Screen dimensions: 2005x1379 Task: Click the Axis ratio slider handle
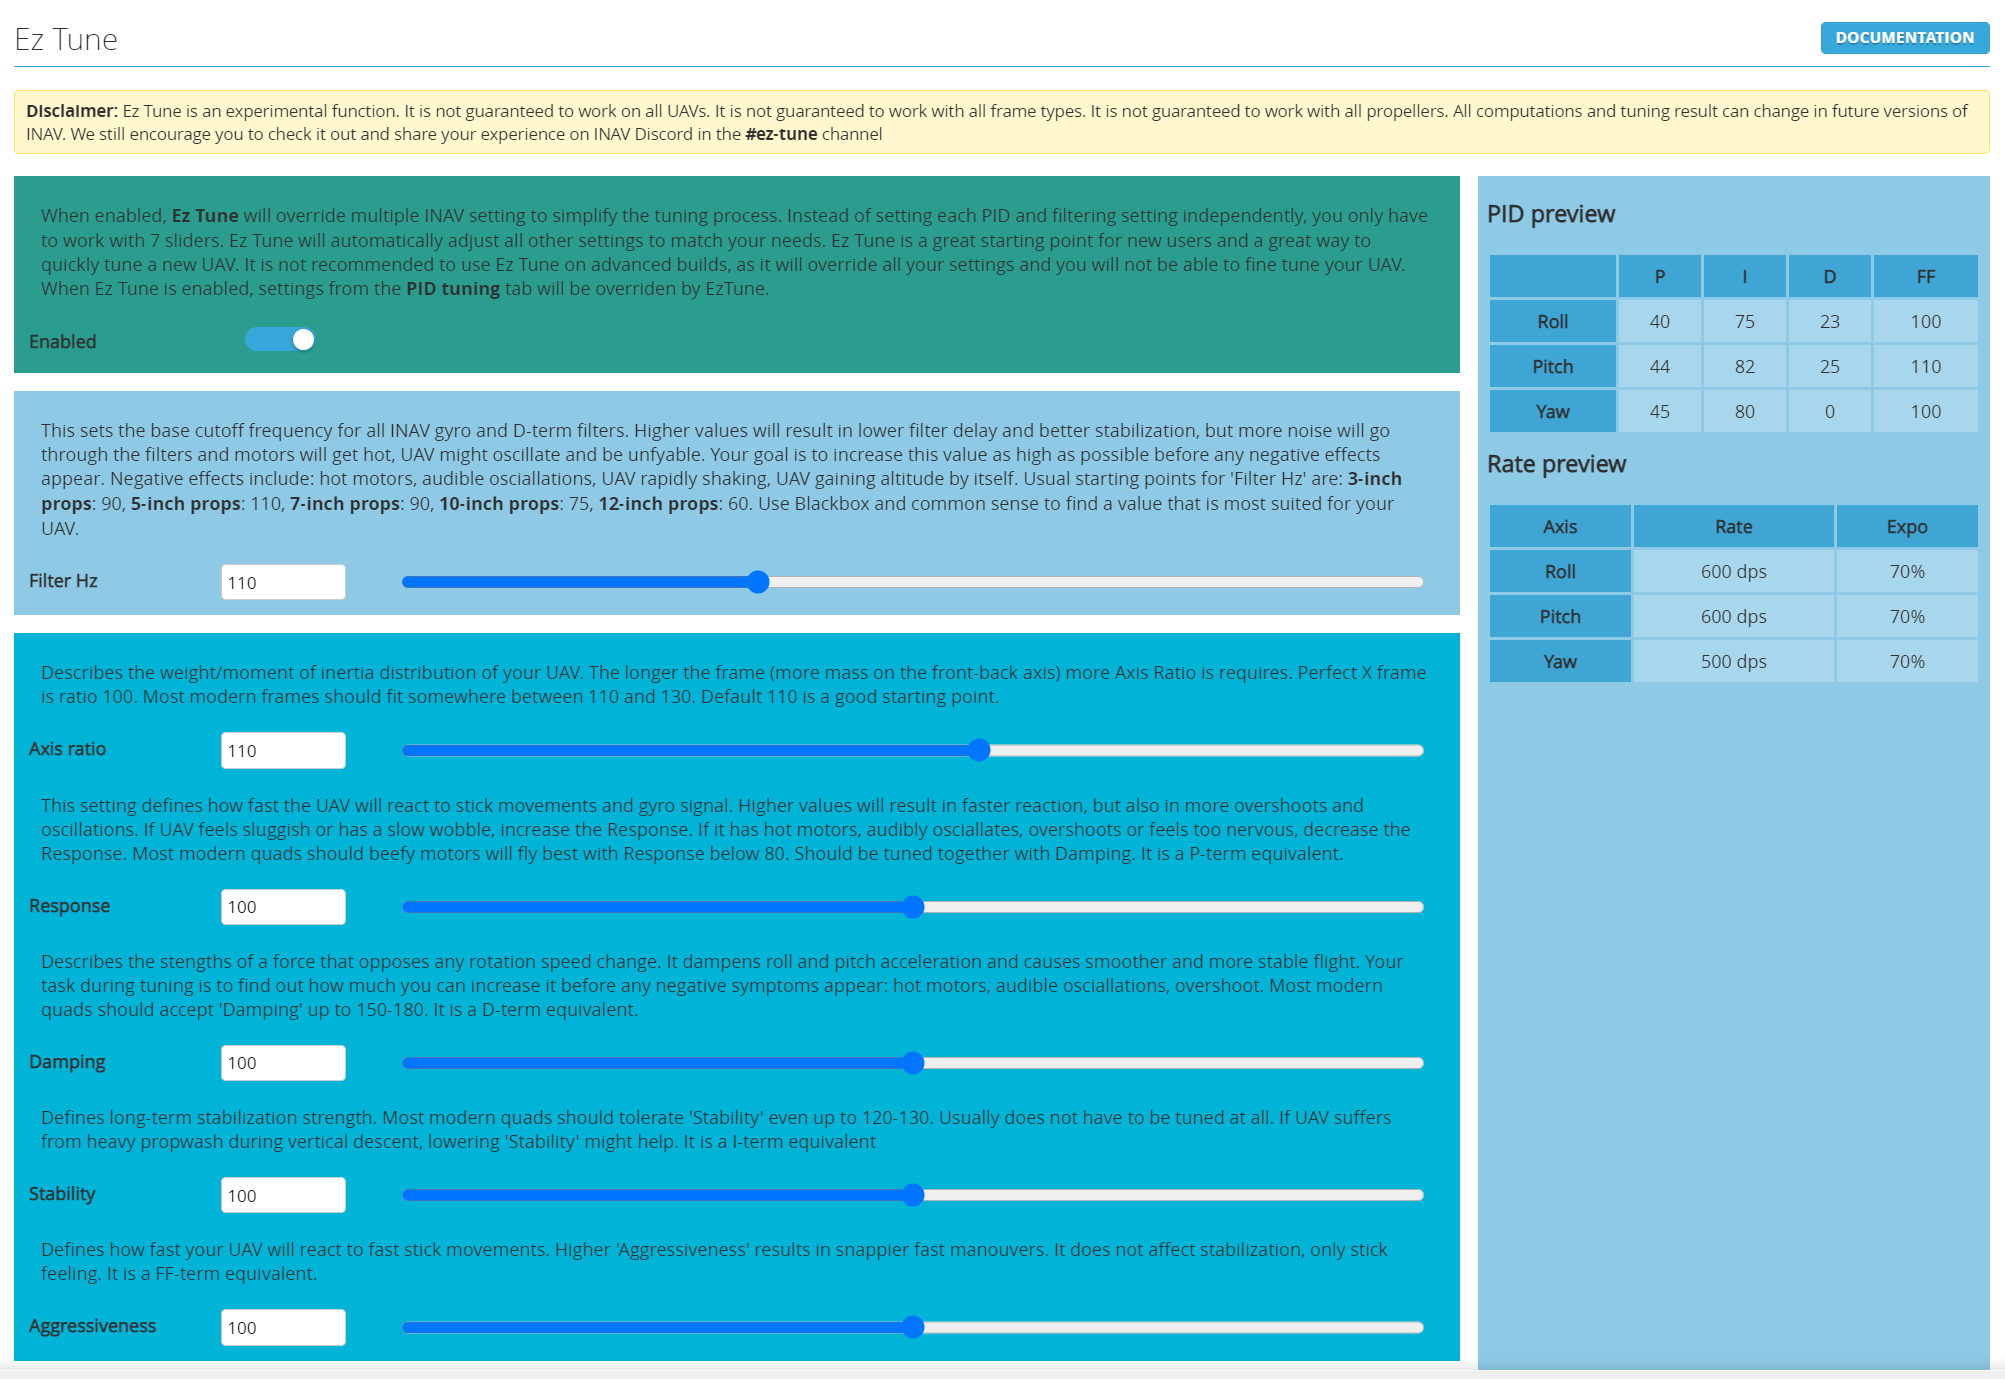coord(979,750)
